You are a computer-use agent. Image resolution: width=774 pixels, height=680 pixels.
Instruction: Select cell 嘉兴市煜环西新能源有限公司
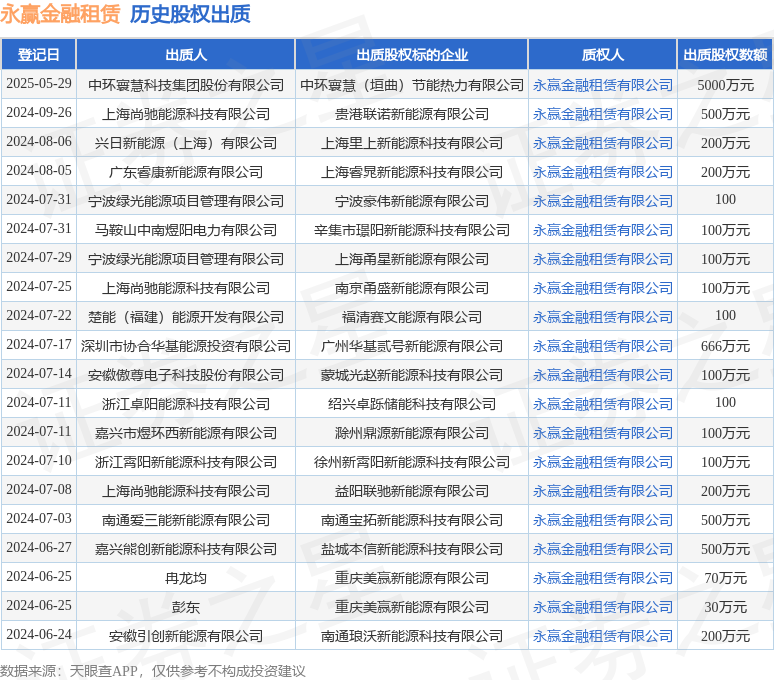186,433
